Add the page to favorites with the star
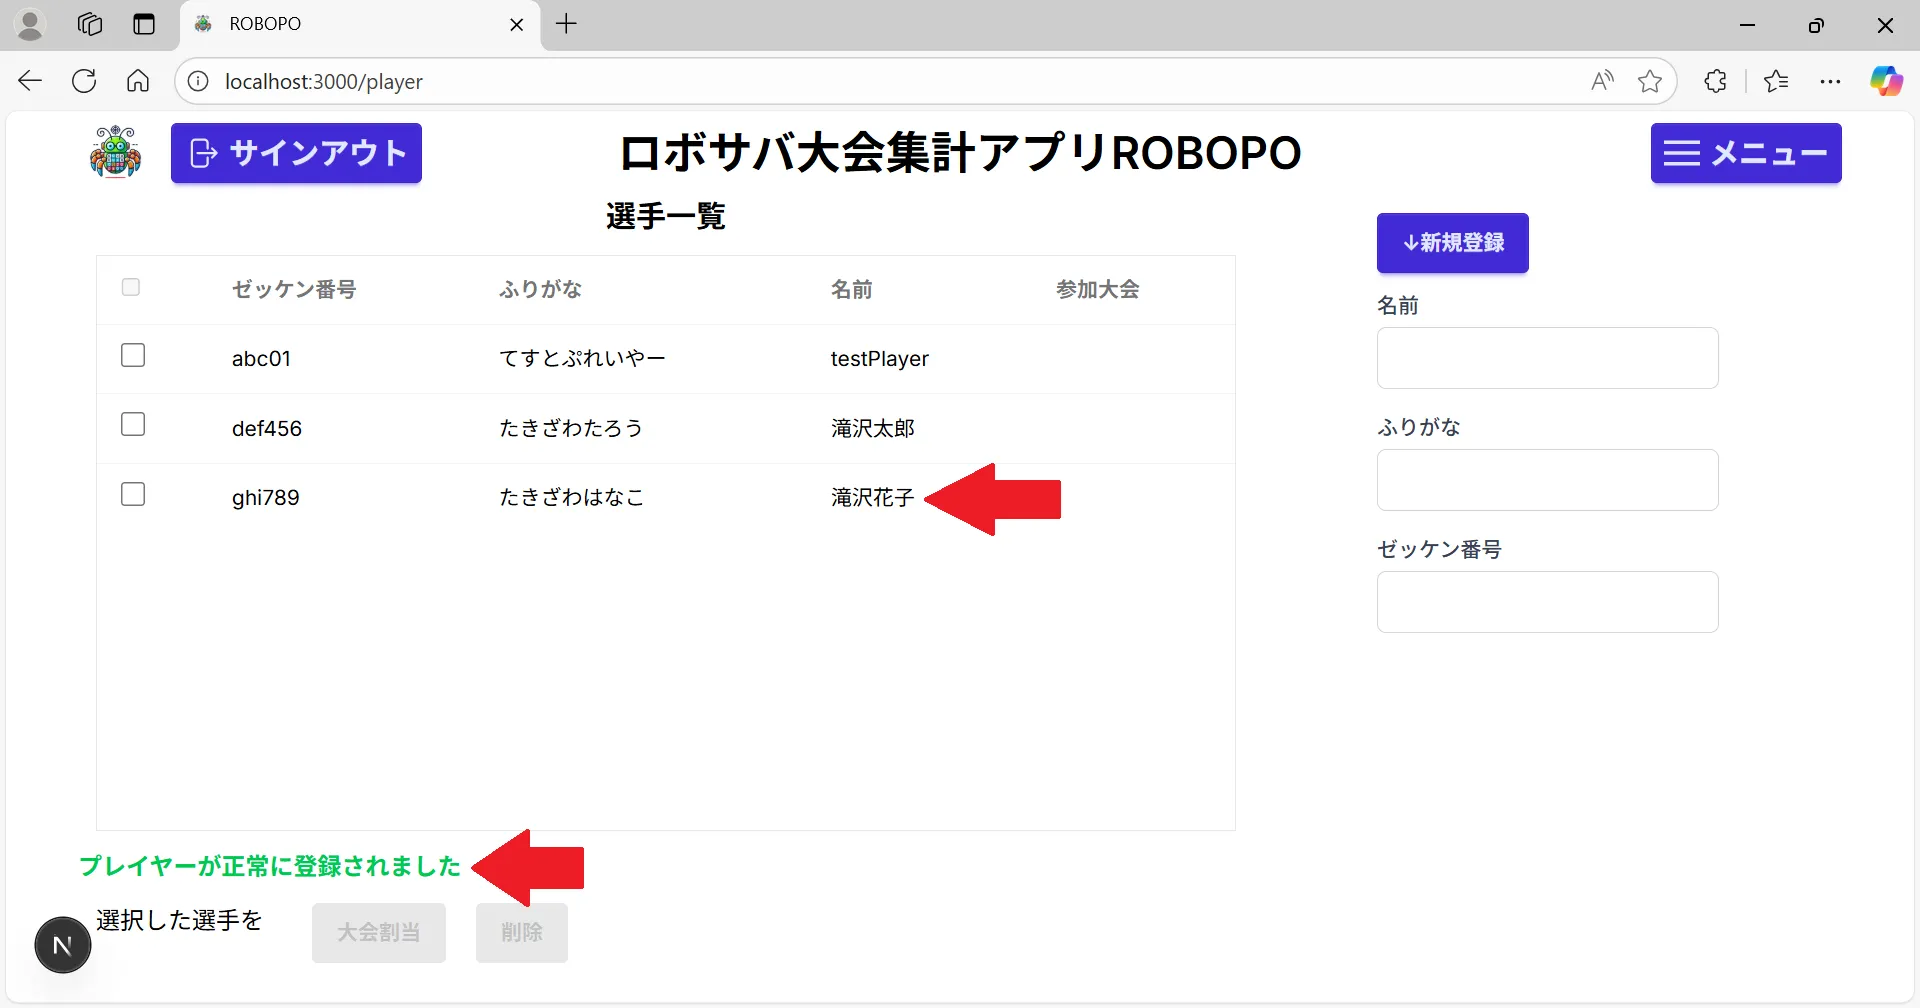 coord(1649,81)
